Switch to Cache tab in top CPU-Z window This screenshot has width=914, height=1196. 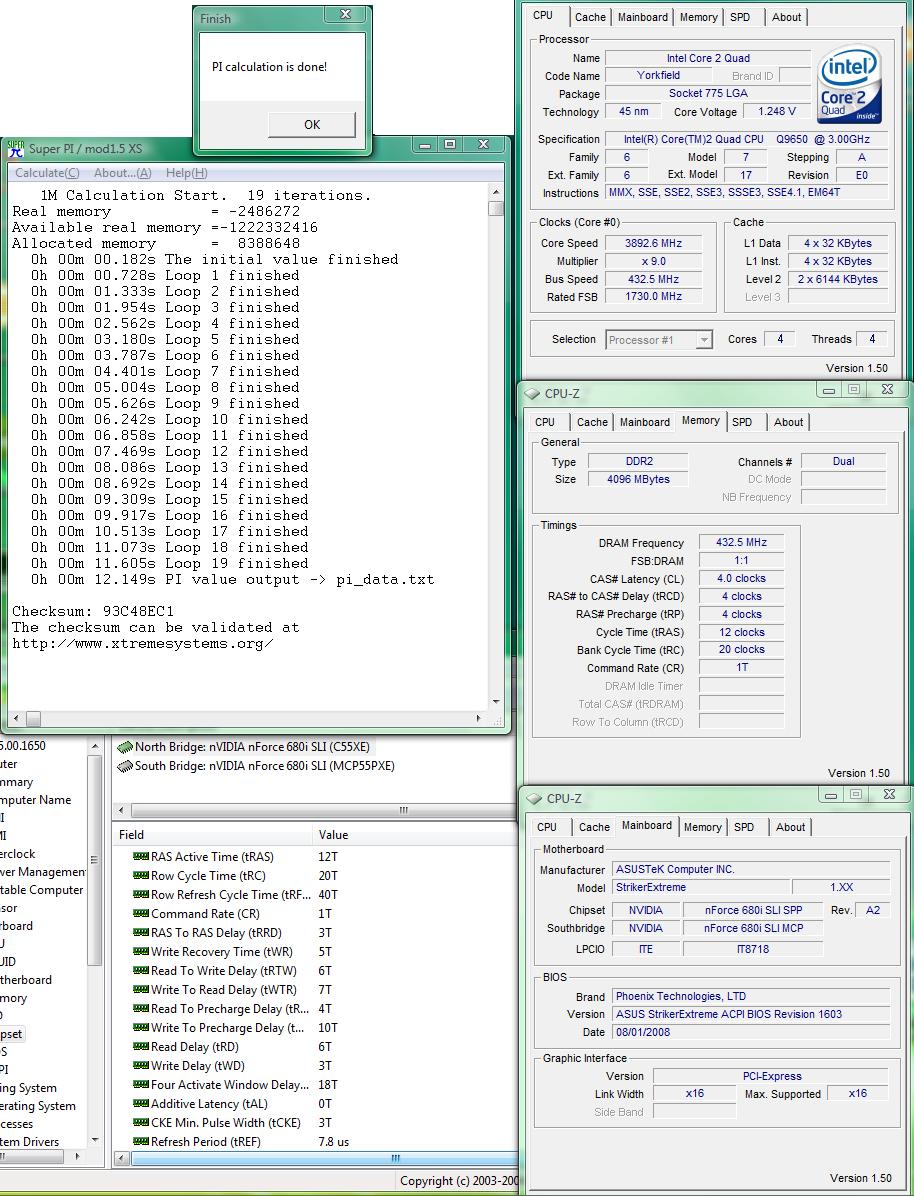coord(590,17)
